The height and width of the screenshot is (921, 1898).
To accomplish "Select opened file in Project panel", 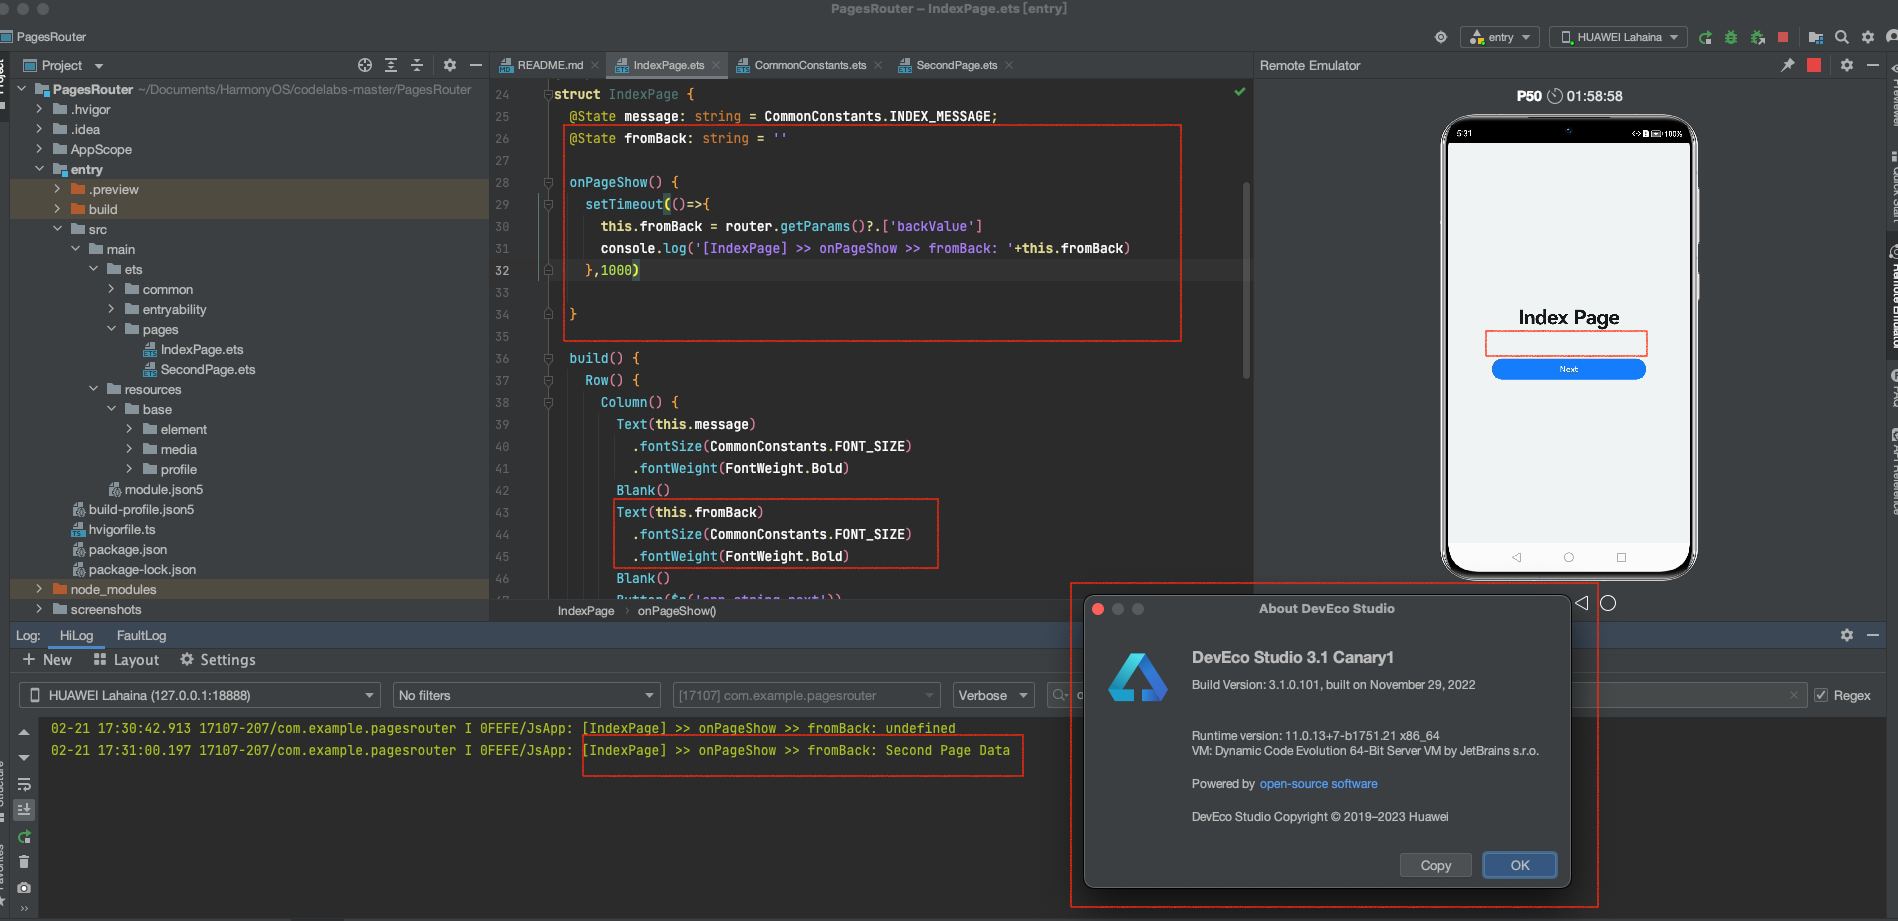I will click(365, 65).
